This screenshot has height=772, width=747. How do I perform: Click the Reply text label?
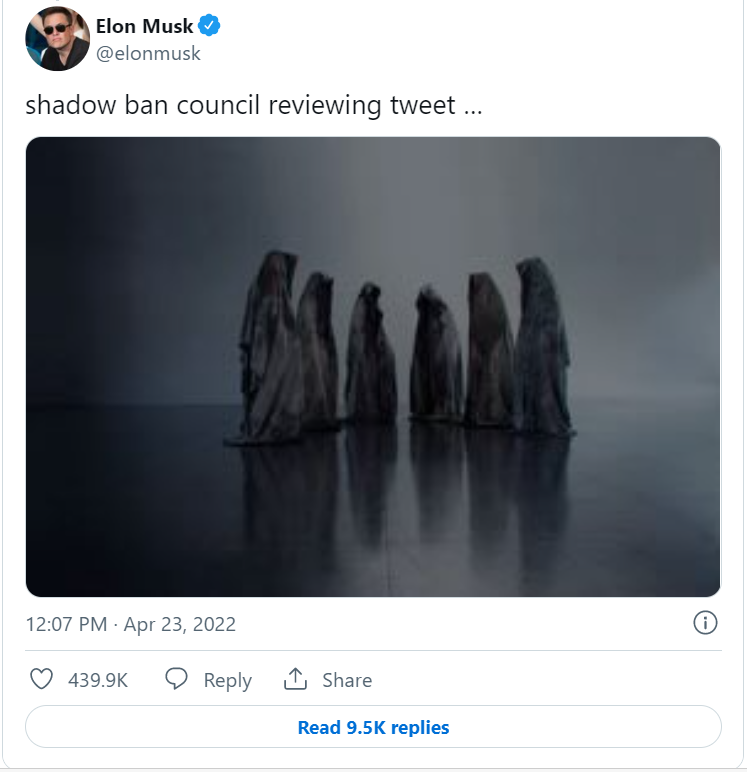coord(227,680)
